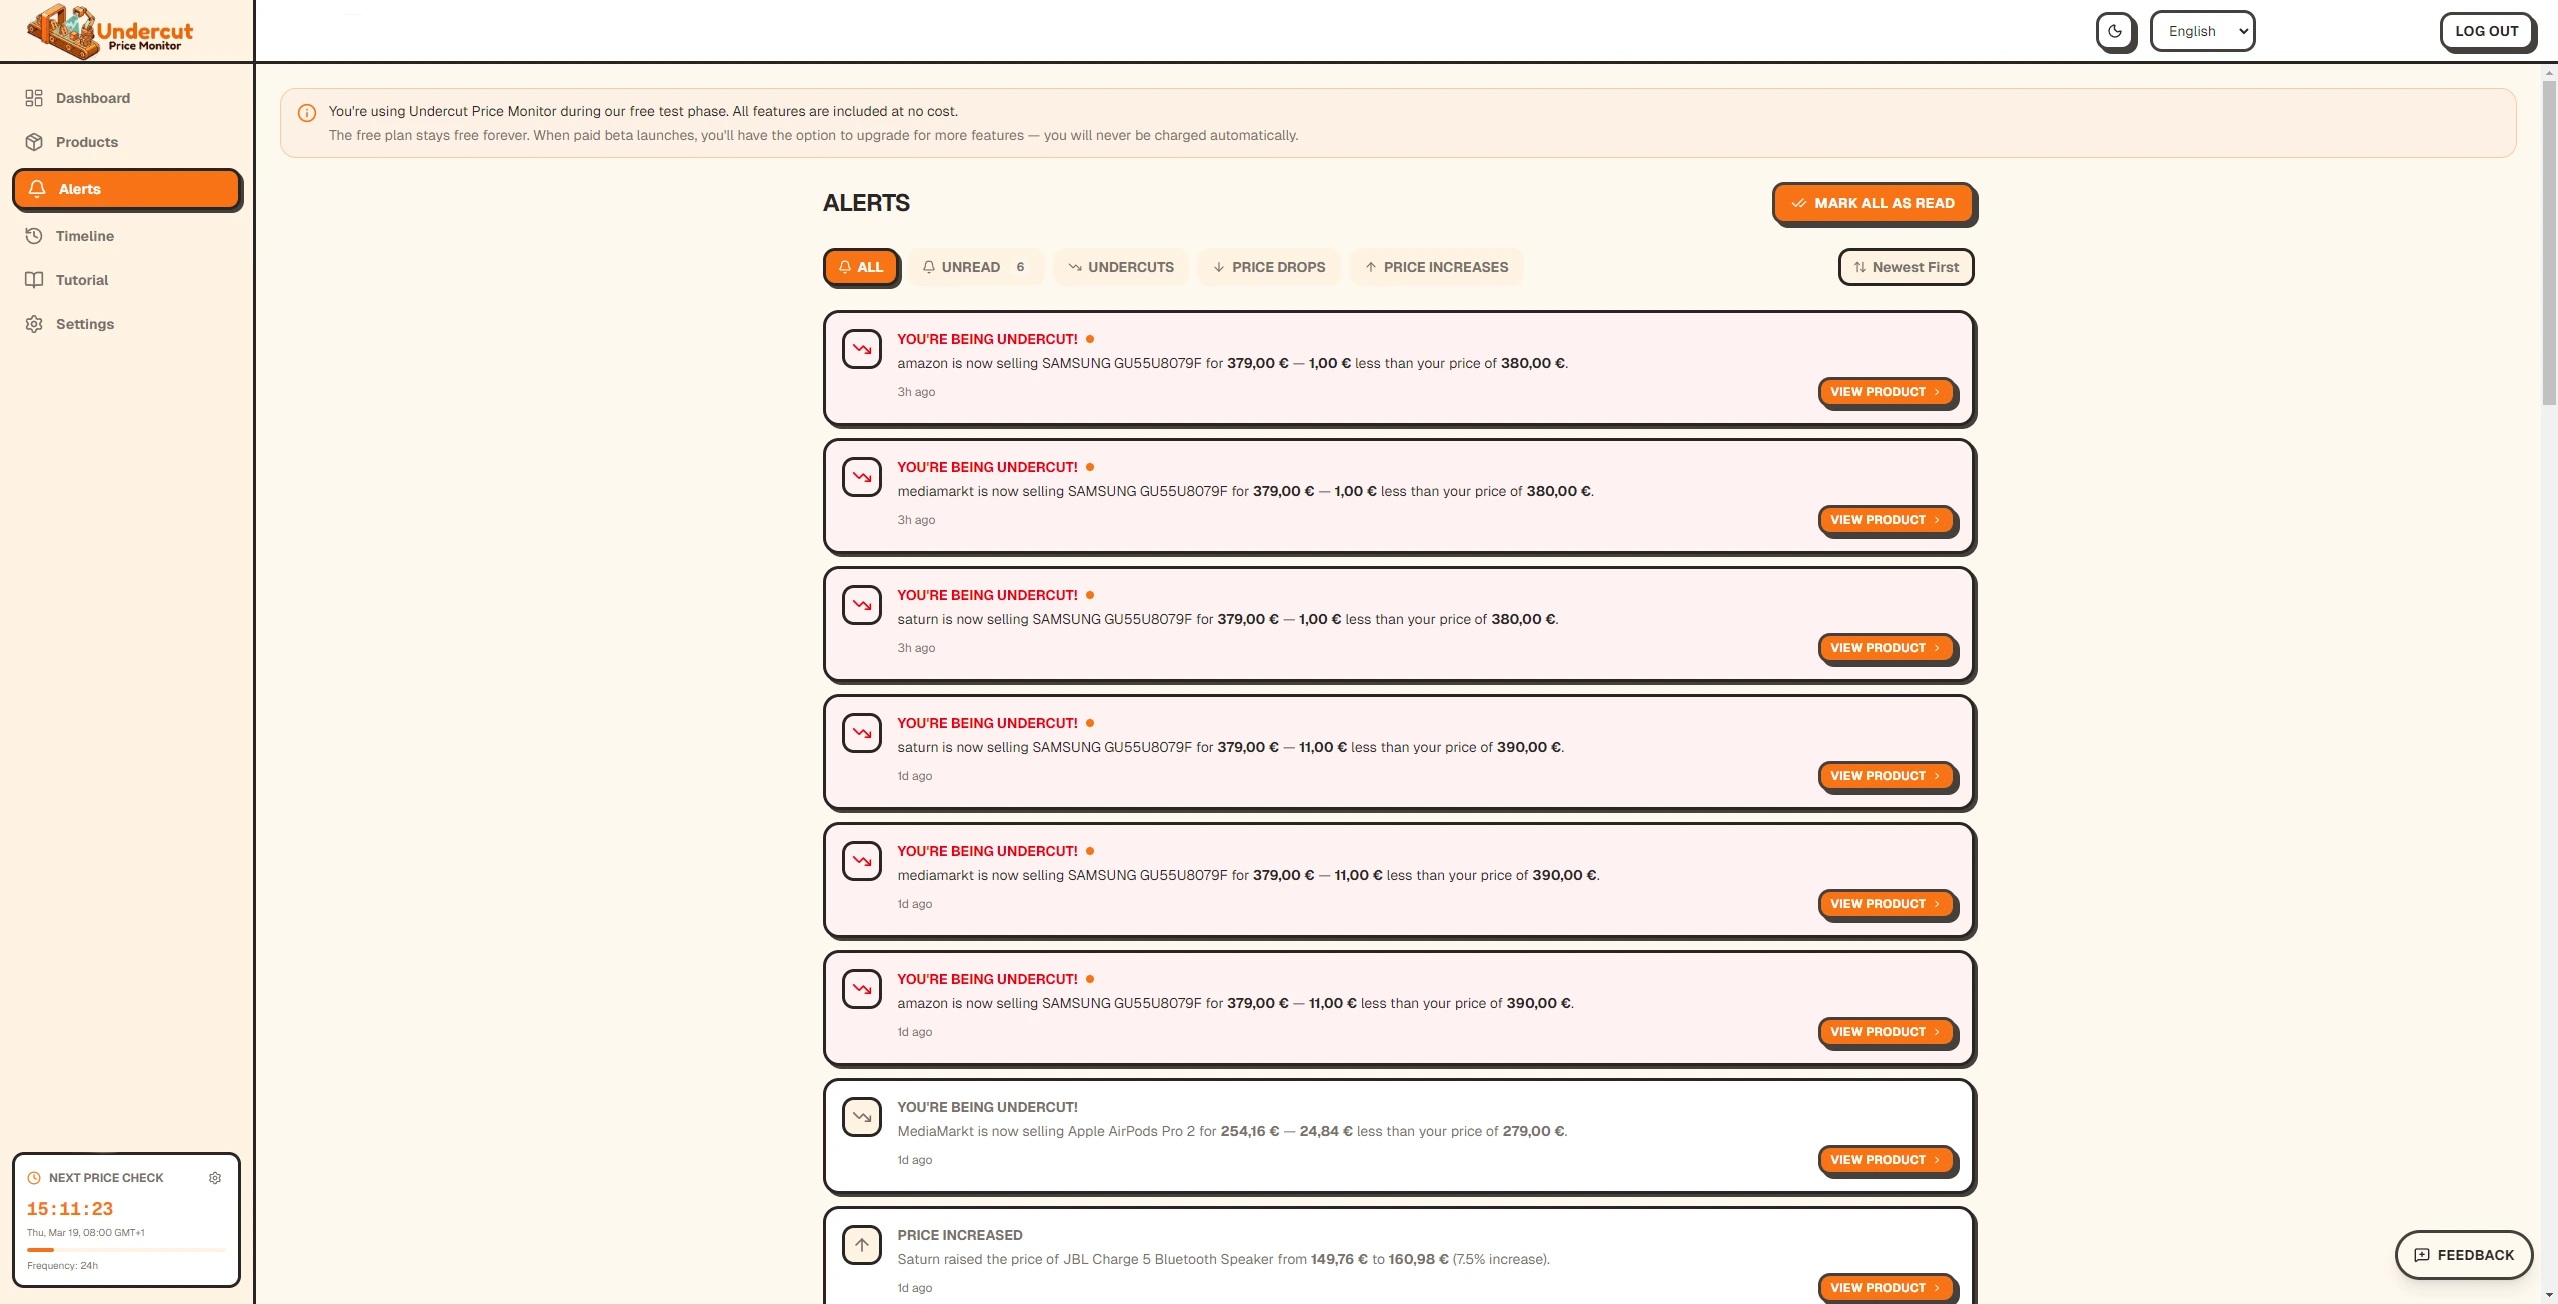The width and height of the screenshot is (2558, 1304).
Task: Show only Price Drops alerts
Action: pos(1268,267)
